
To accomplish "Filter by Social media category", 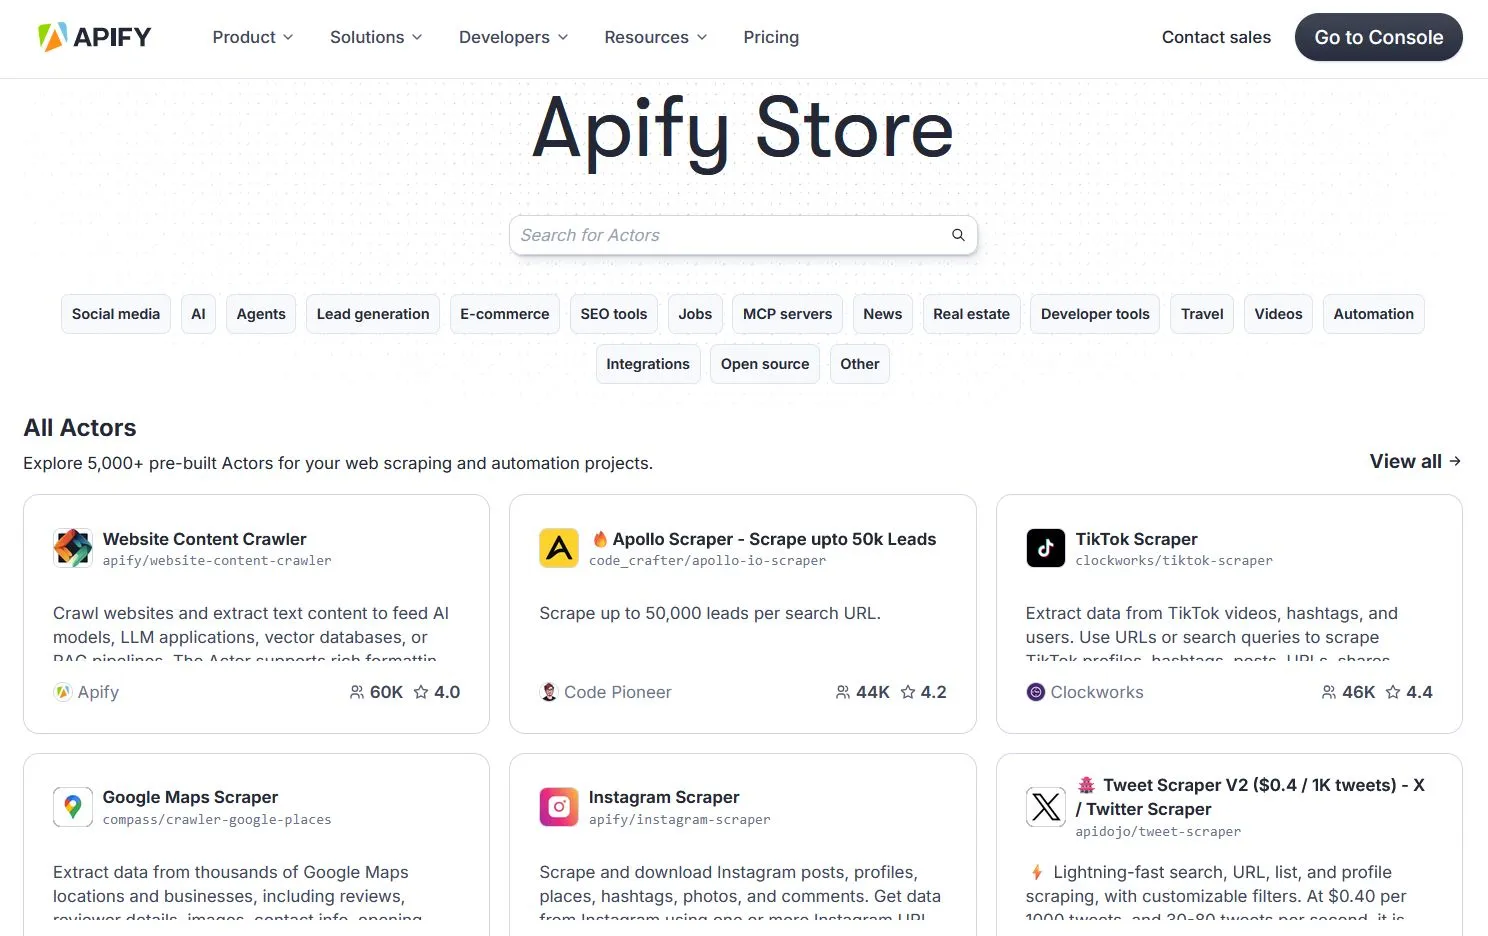I will click(116, 314).
